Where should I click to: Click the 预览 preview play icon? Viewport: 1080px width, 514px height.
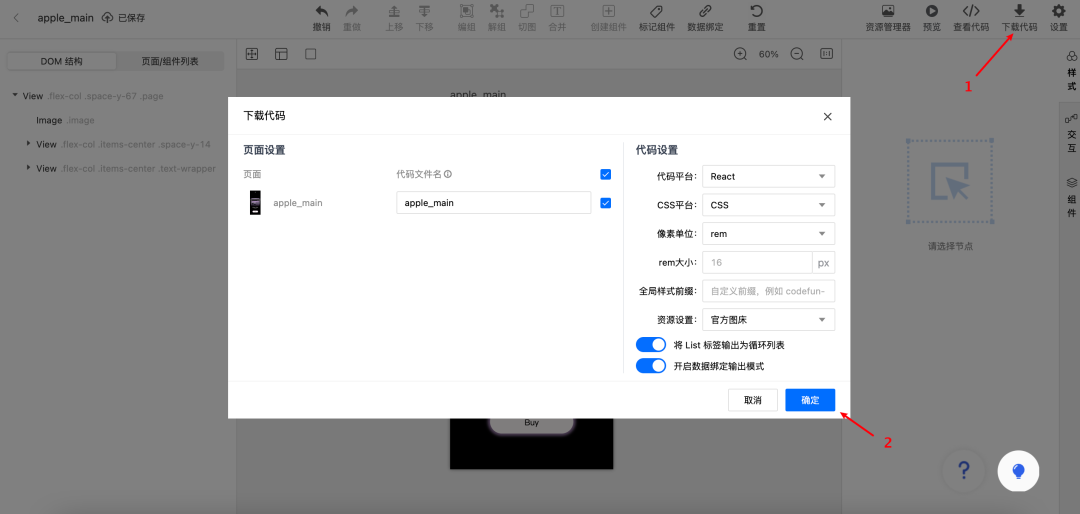tap(931, 11)
